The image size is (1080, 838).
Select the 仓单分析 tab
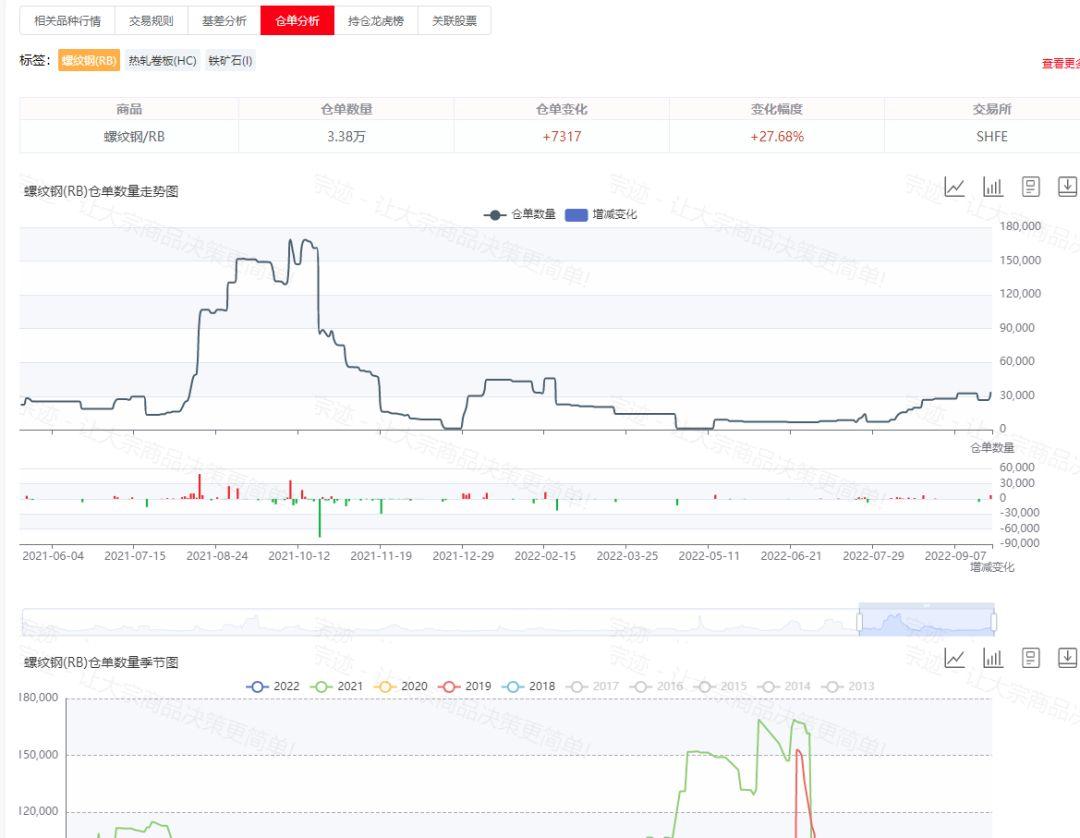pyautogui.click(x=297, y=21)
